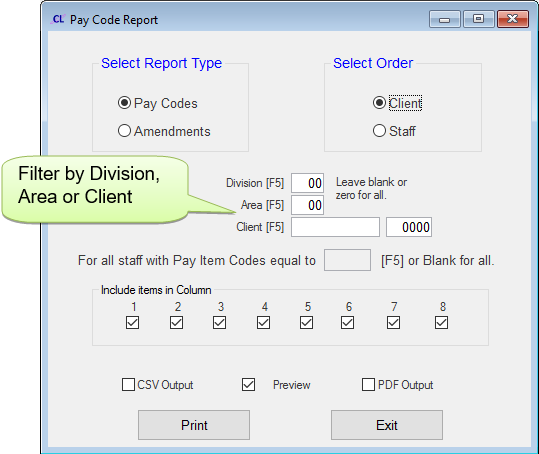Click the 'Pay Code Report' window title

coord(114,20)
